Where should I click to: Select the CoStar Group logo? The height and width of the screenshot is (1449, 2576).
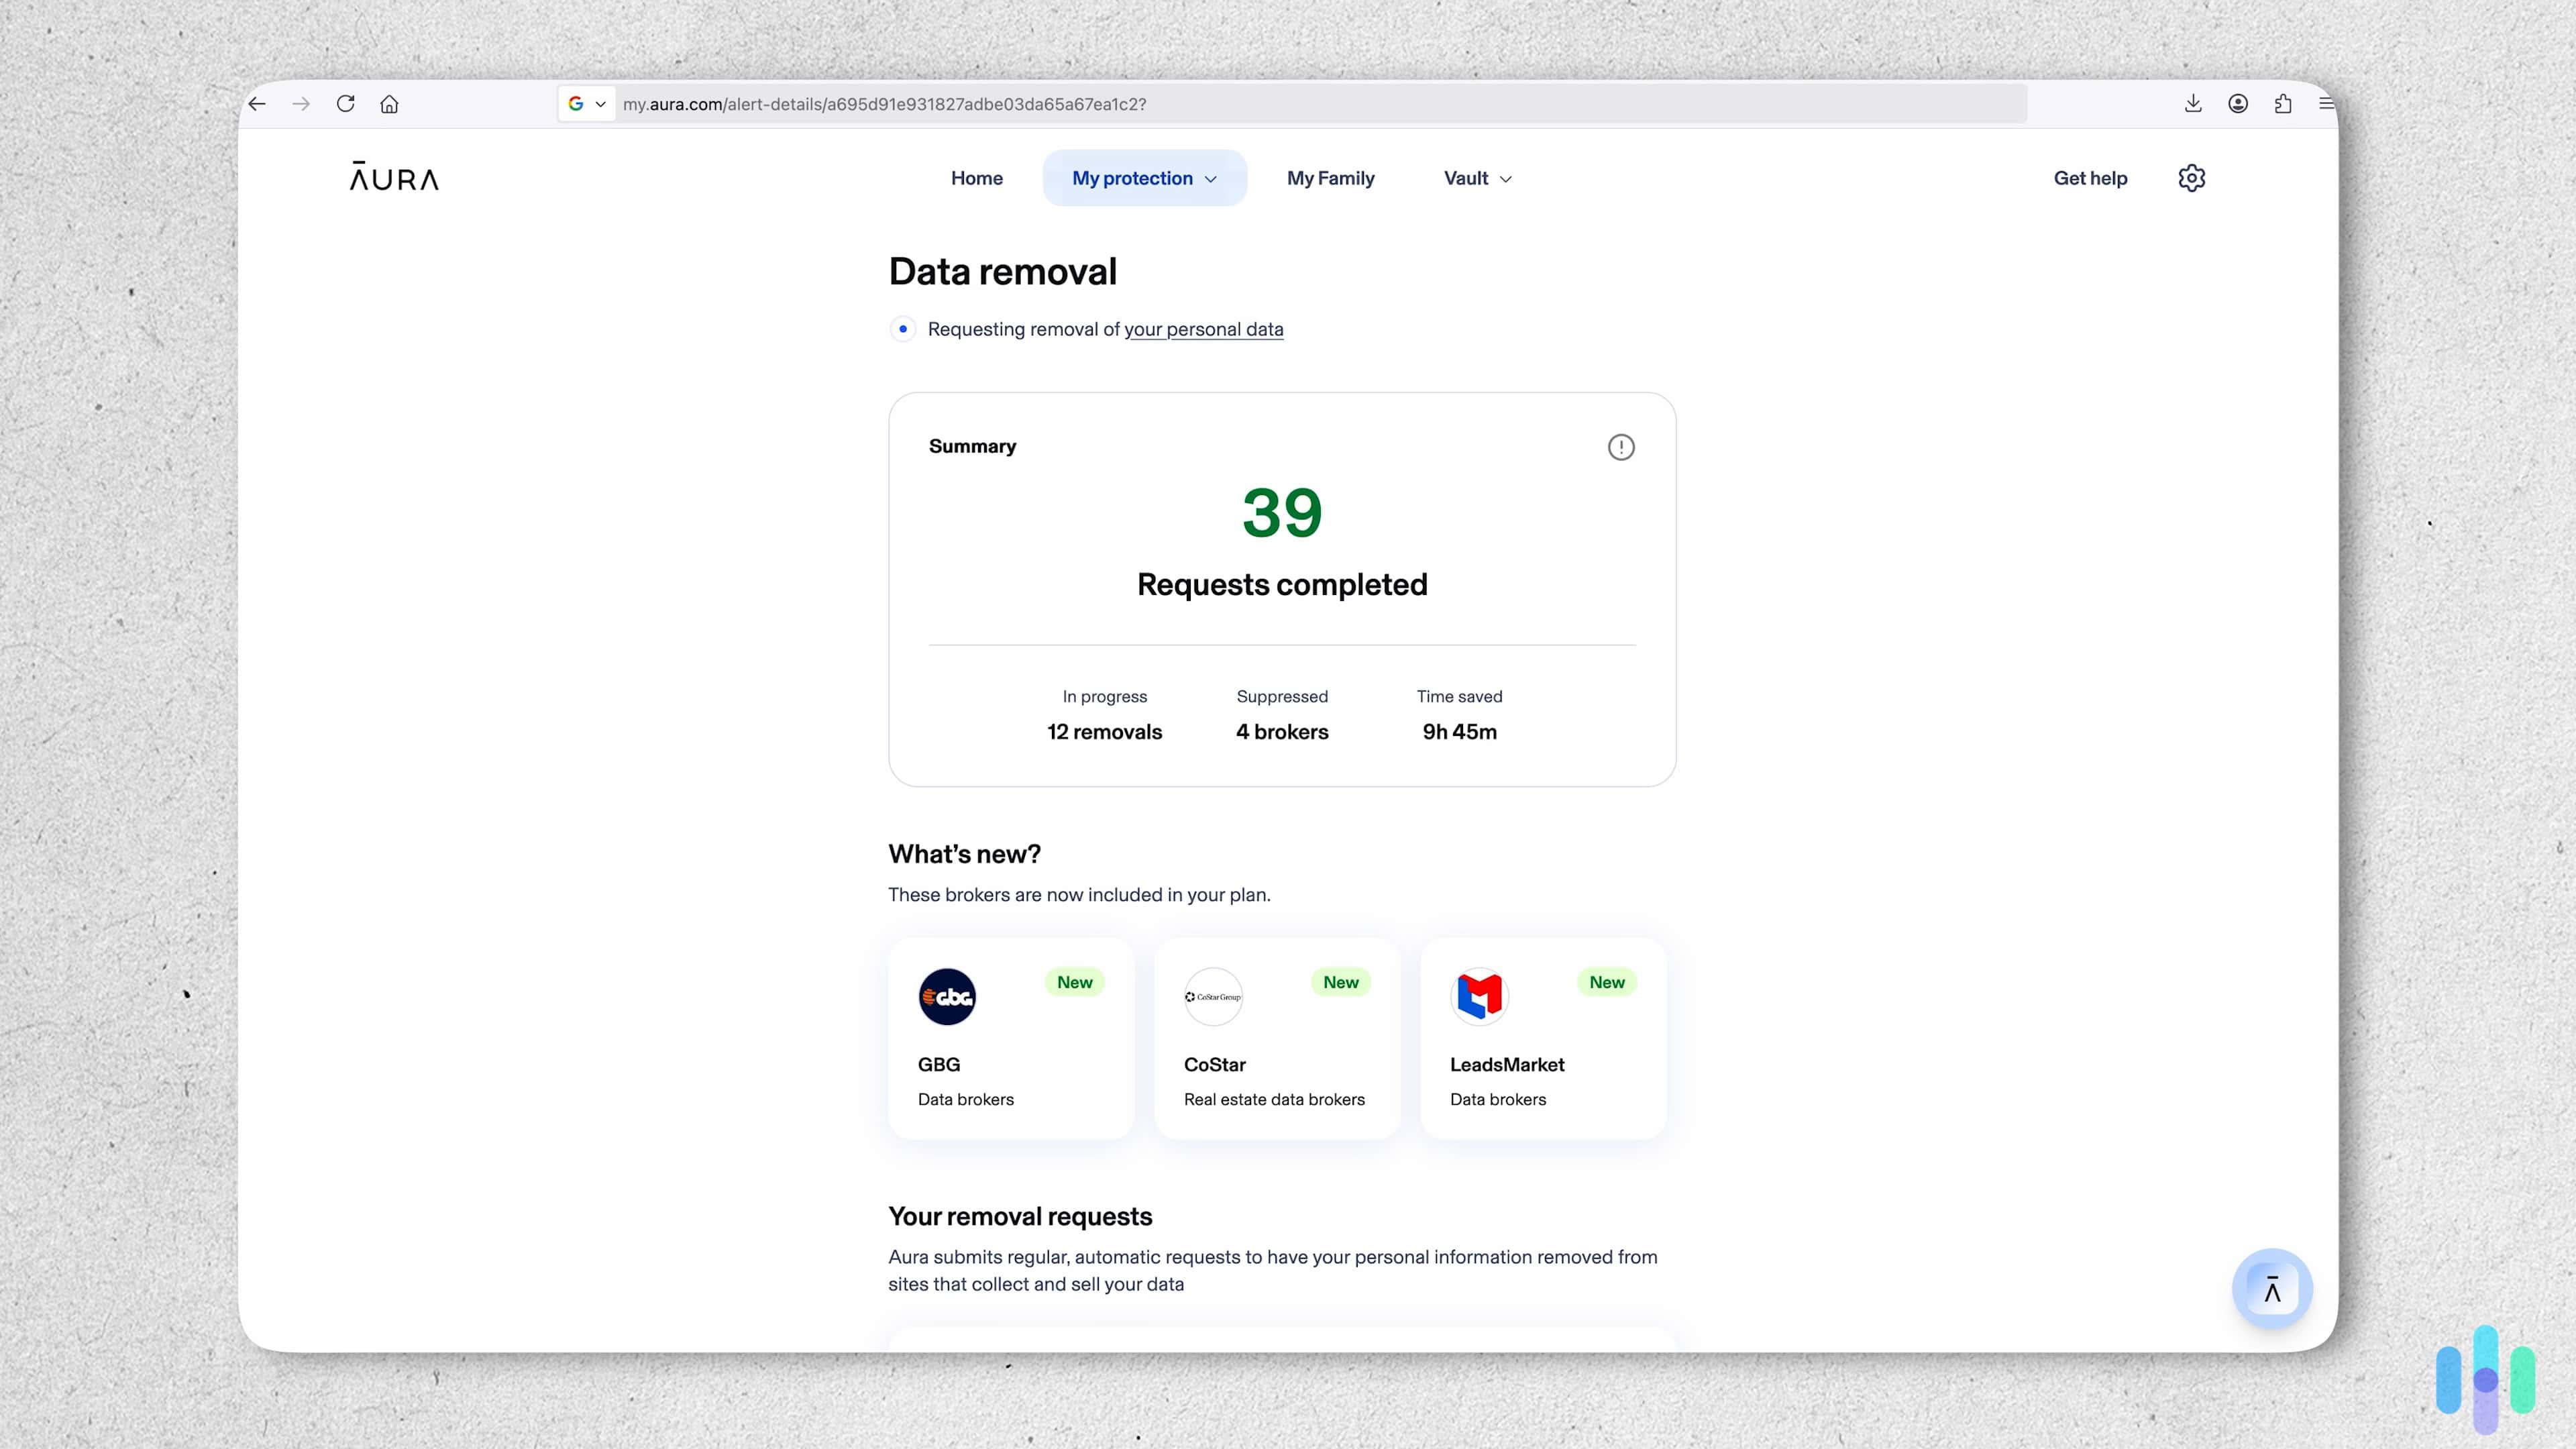[x=1212, y=996]
